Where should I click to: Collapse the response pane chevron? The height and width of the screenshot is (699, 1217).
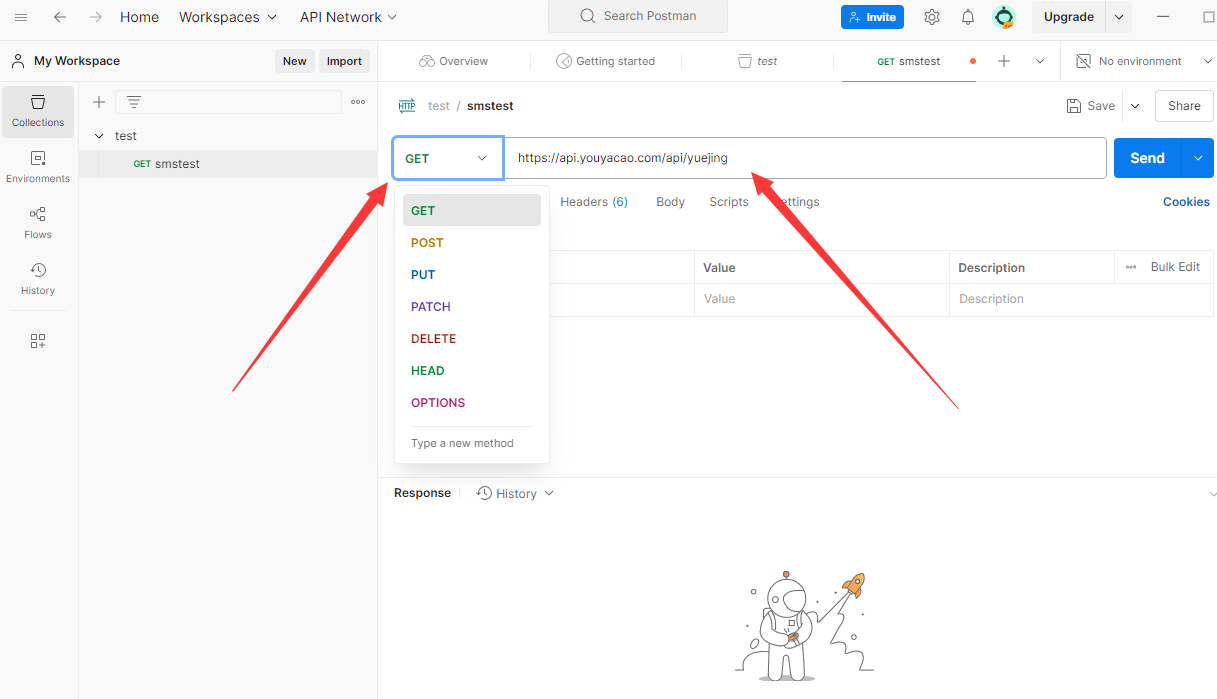(x=1212, y=494)
